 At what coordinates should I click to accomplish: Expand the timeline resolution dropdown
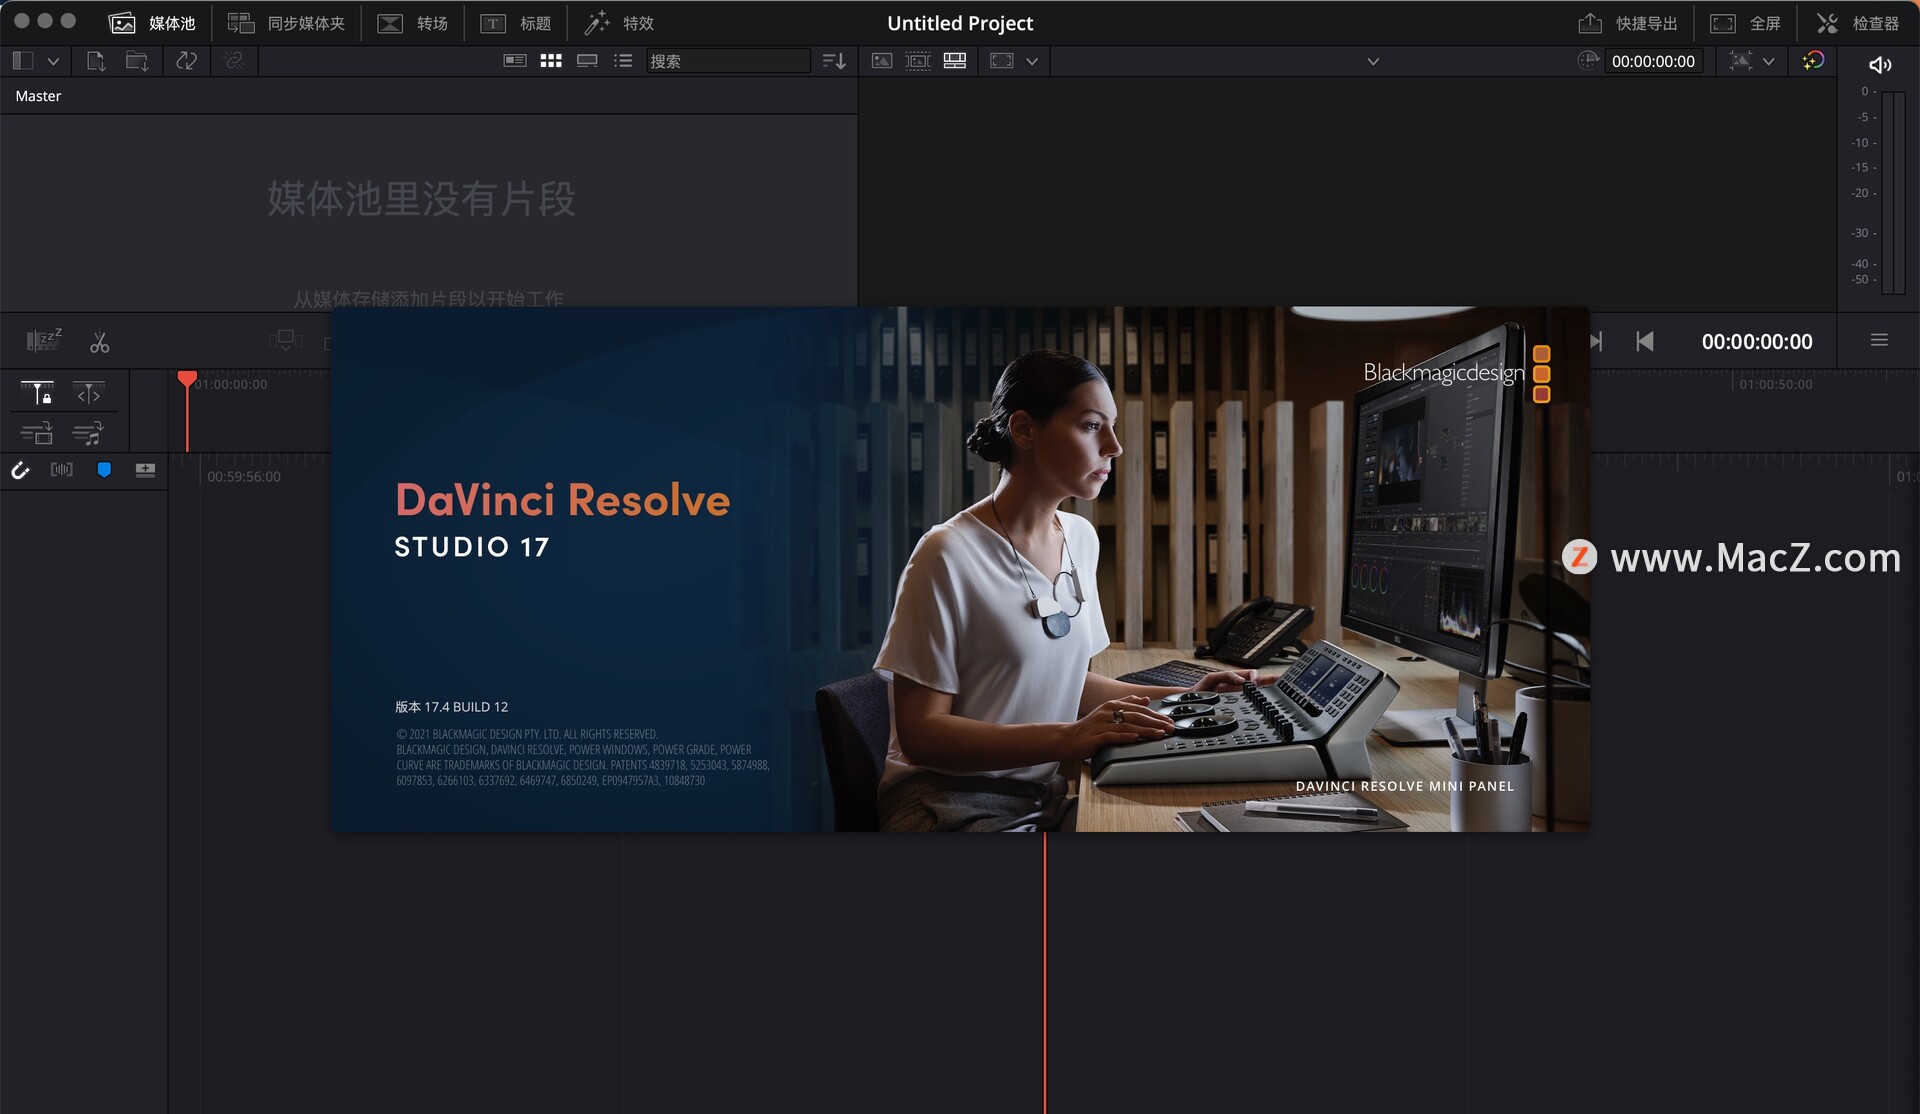point(1032,61)
